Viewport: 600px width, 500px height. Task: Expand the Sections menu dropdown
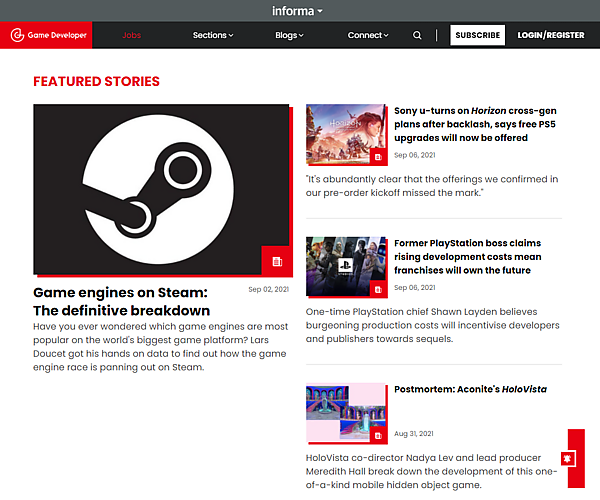(x=213, y=35)
